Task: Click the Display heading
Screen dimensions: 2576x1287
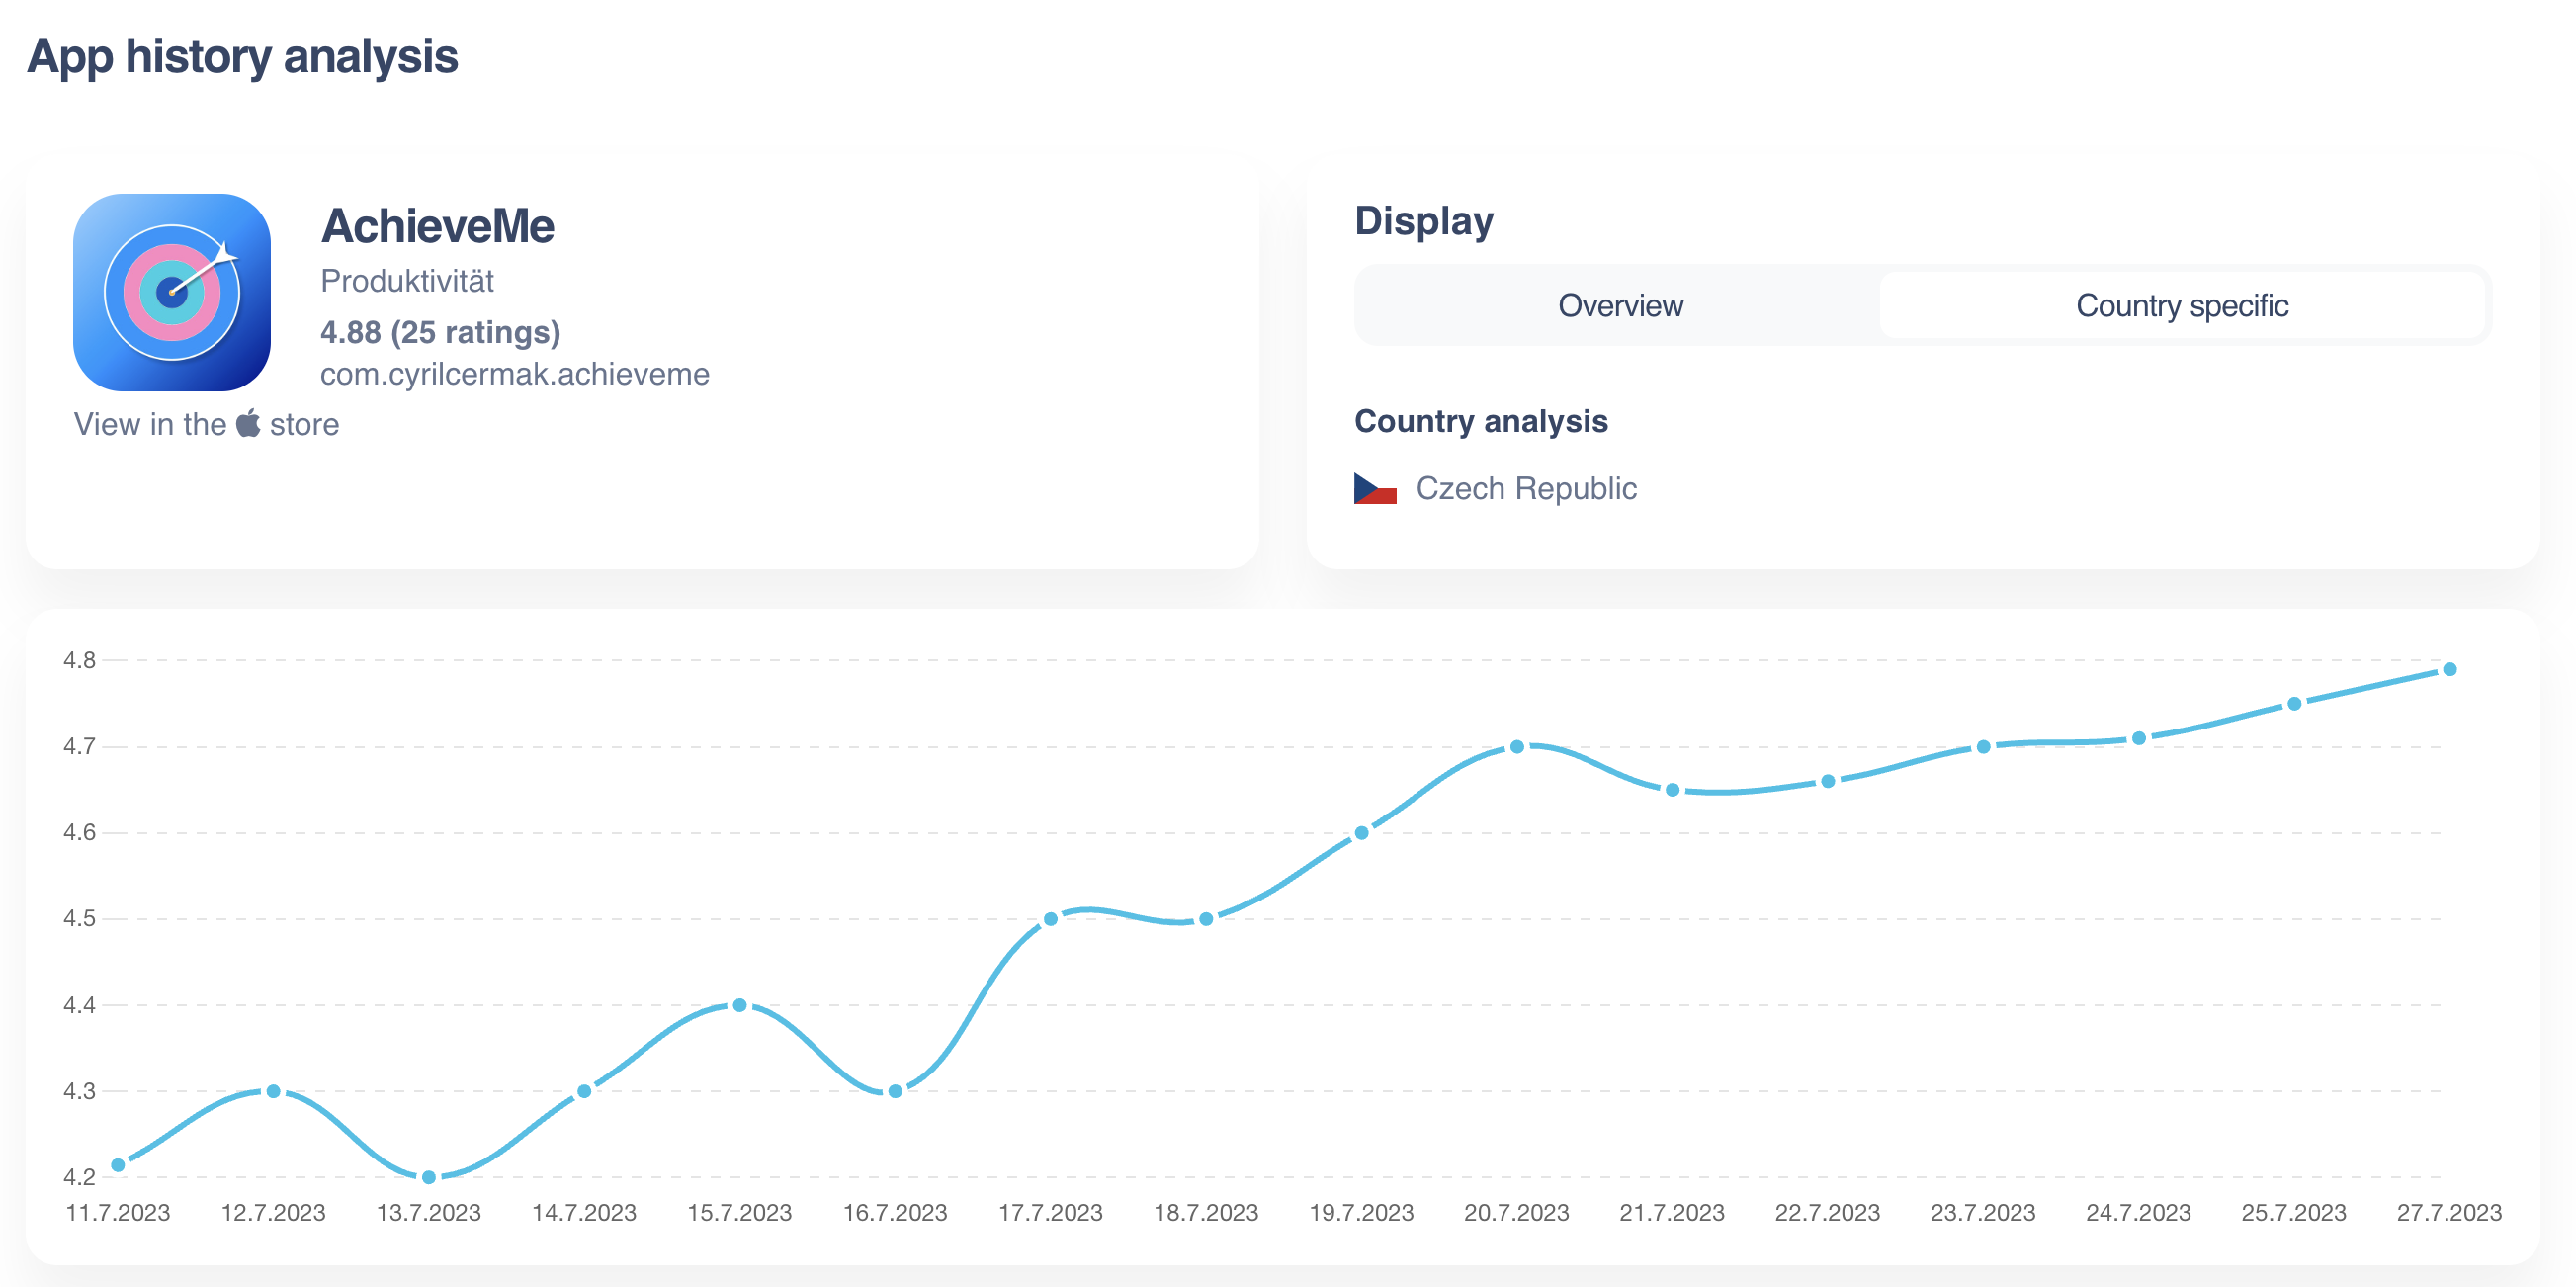Action: coord(1423,221)
